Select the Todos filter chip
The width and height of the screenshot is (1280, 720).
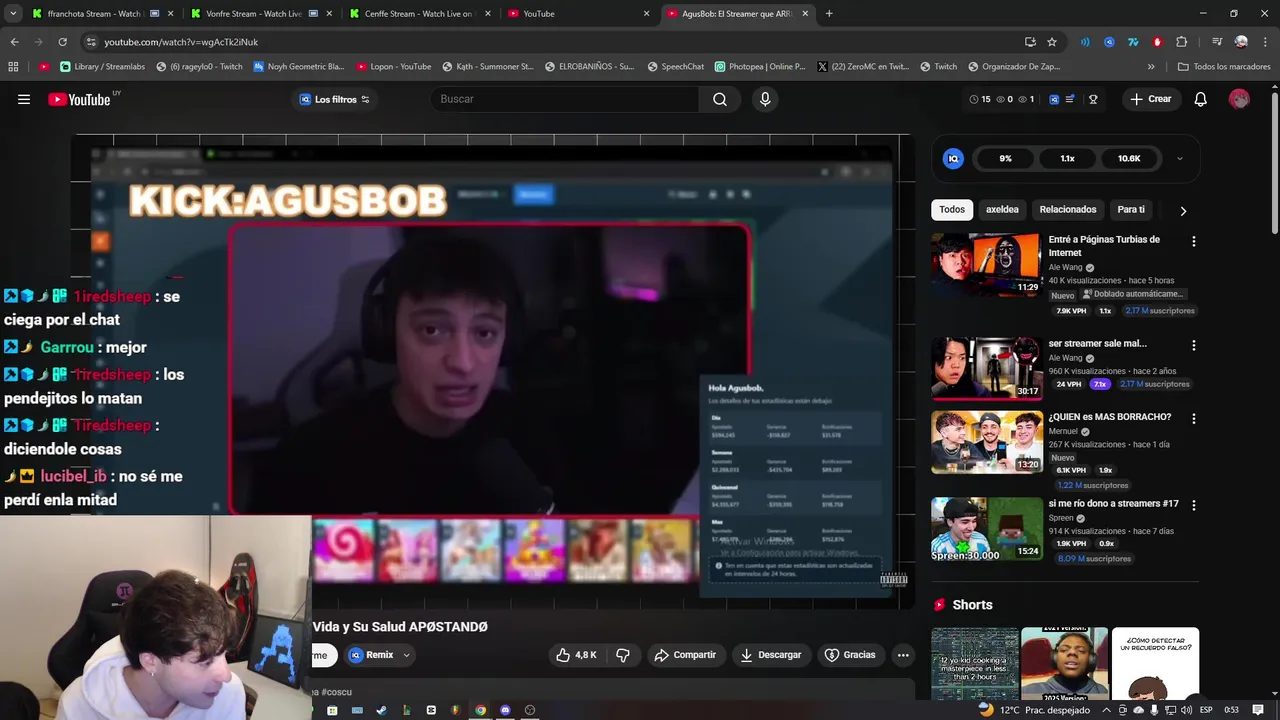pos(952,209)
